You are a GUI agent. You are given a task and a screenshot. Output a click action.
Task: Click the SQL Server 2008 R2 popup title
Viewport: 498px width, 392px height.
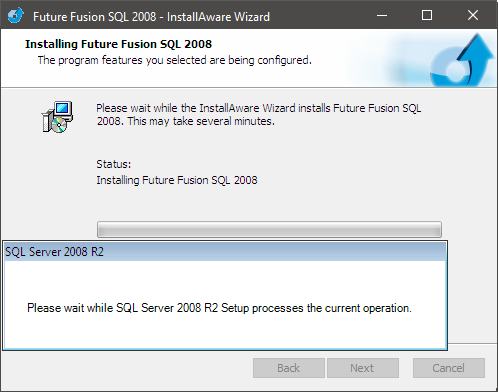[x=54, y=252]
